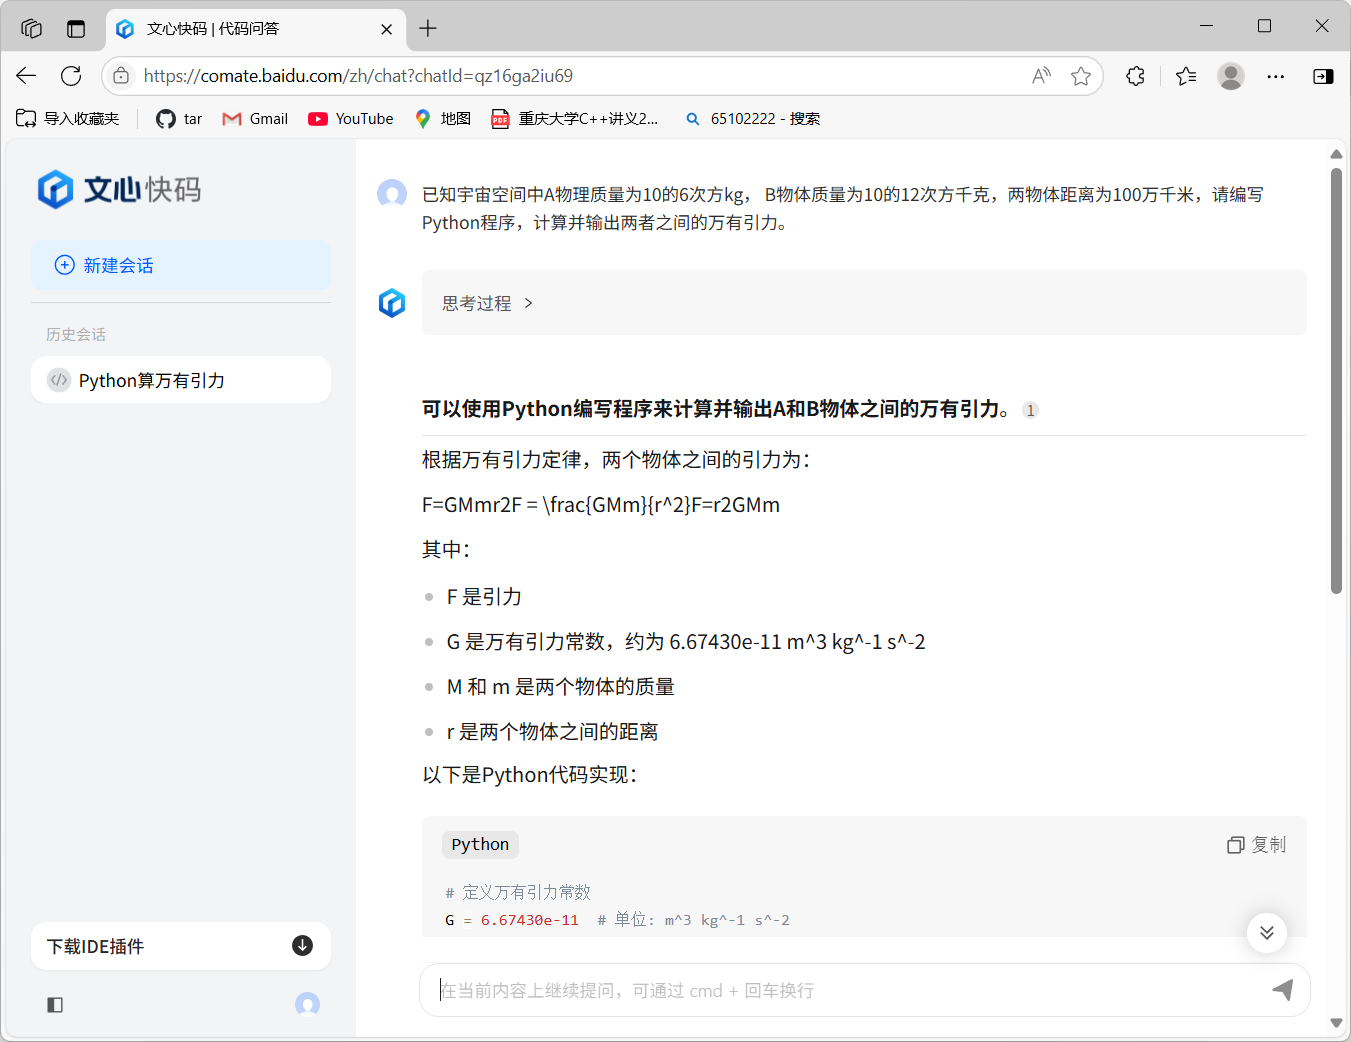Start a new chat with 新建会话
Image resolution: width=1351 pixels, height=1042 pixels.
click(x=181, y=265)
